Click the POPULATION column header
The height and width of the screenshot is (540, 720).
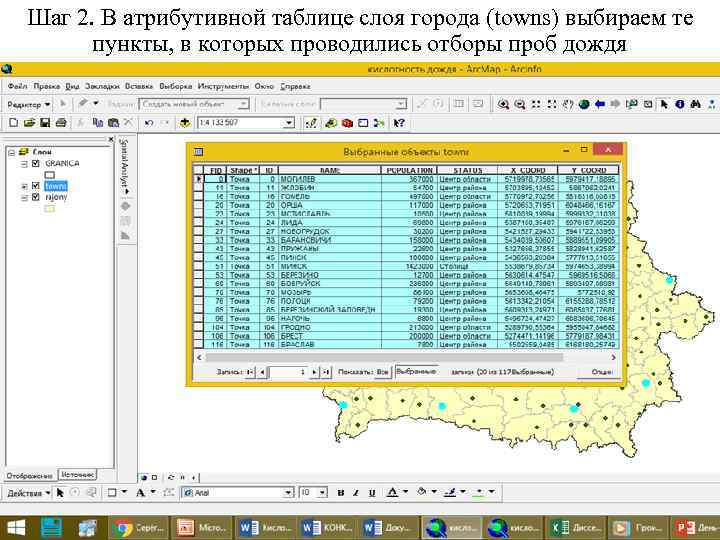tap(410, 170)
